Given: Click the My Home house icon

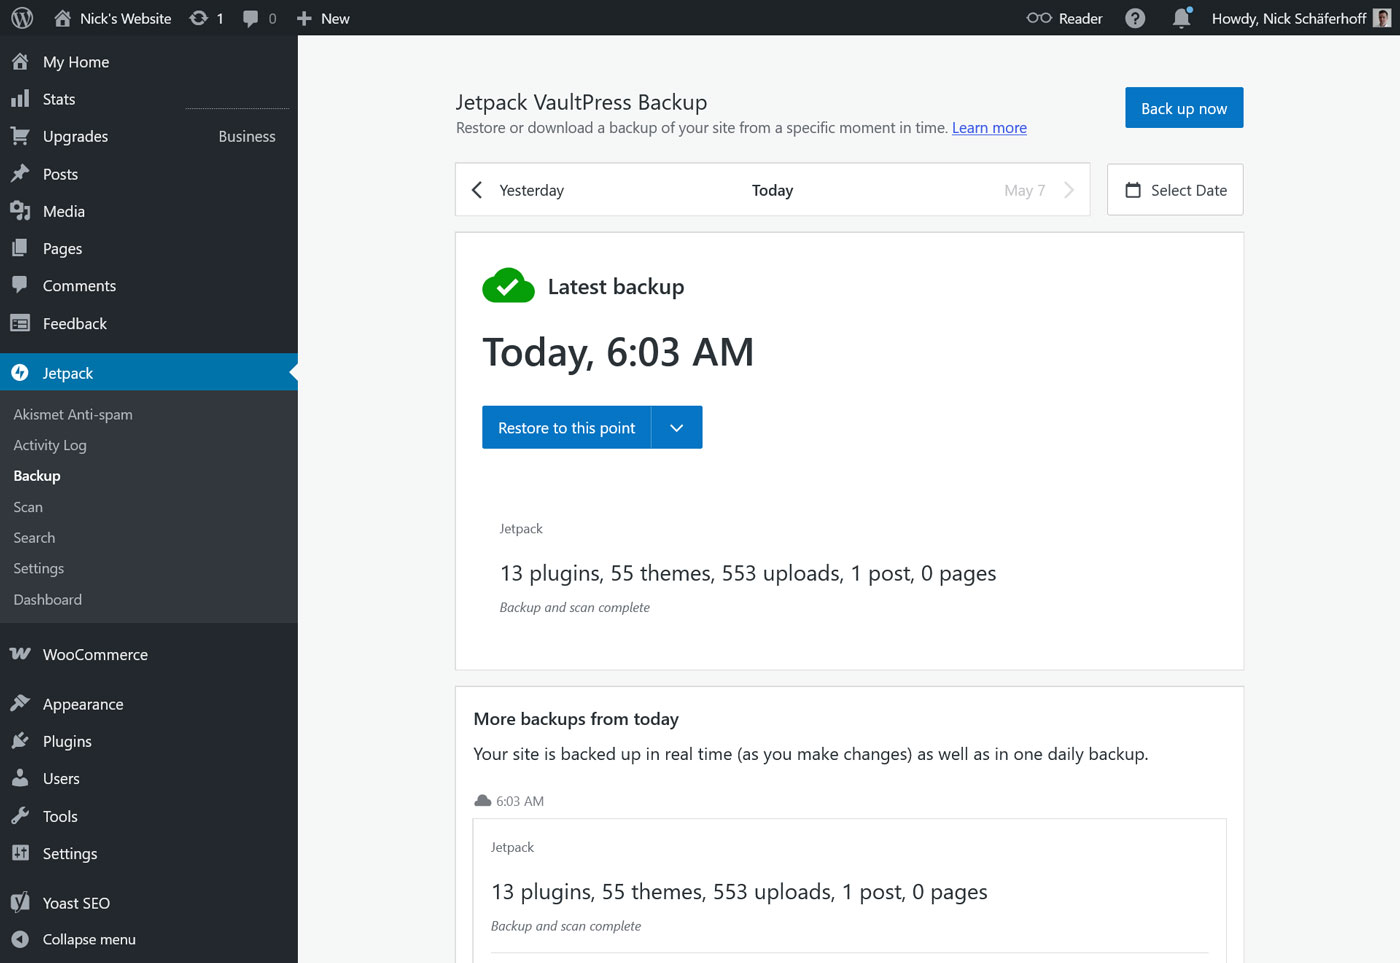Looking at the screenshot, I should (20, 61).
